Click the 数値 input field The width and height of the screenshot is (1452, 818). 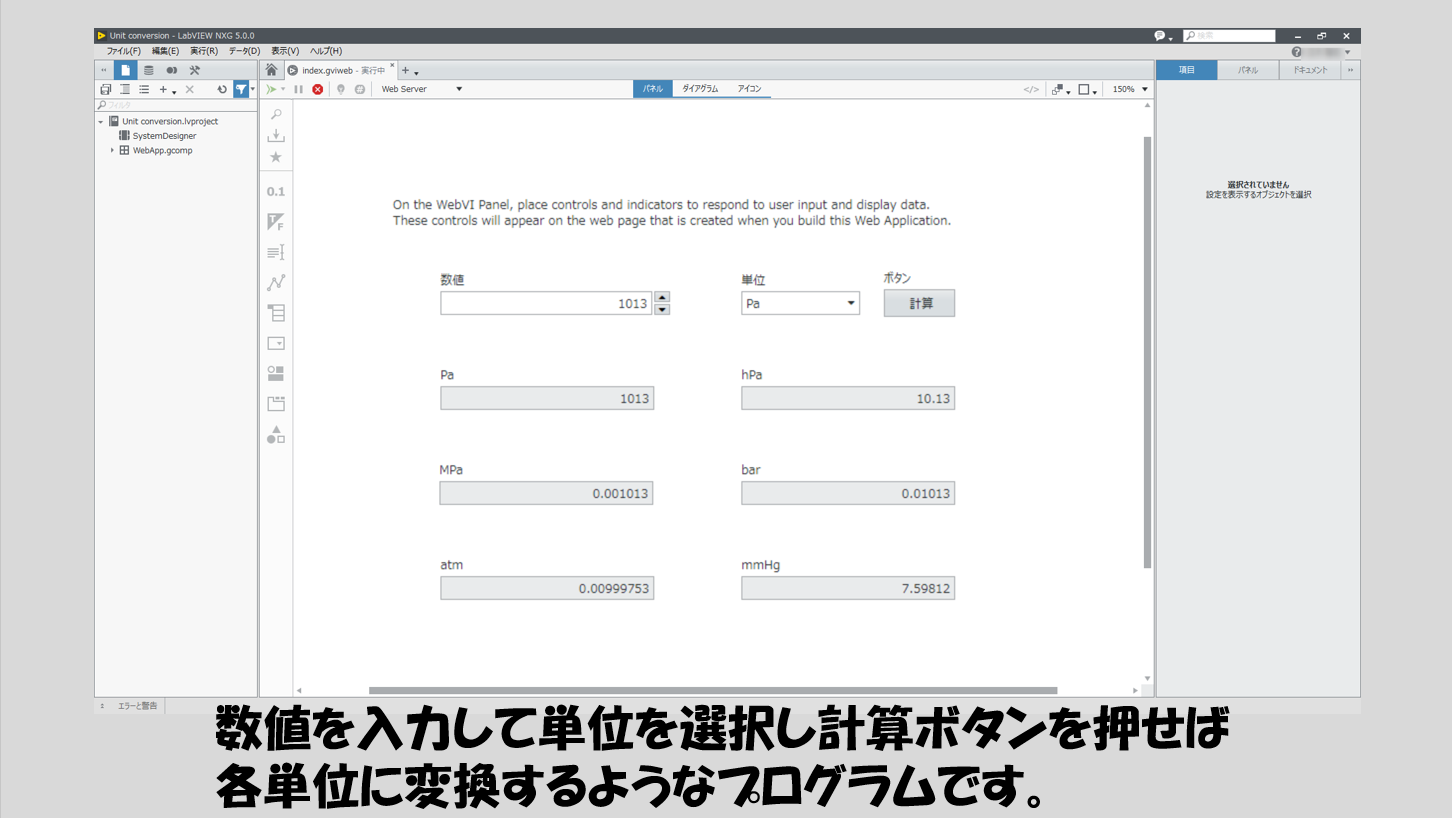546,303
